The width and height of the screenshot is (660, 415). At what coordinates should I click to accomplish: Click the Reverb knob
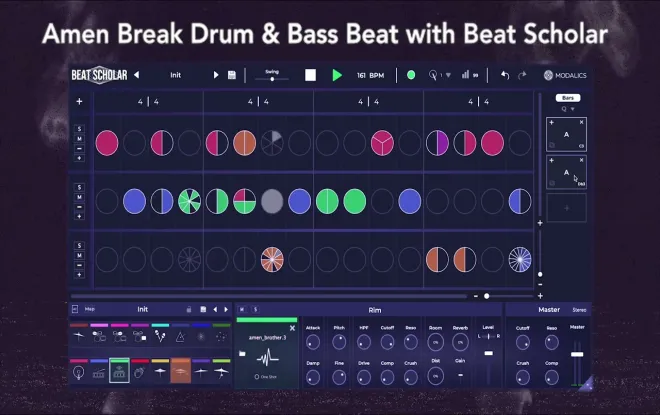click(460, 342)
